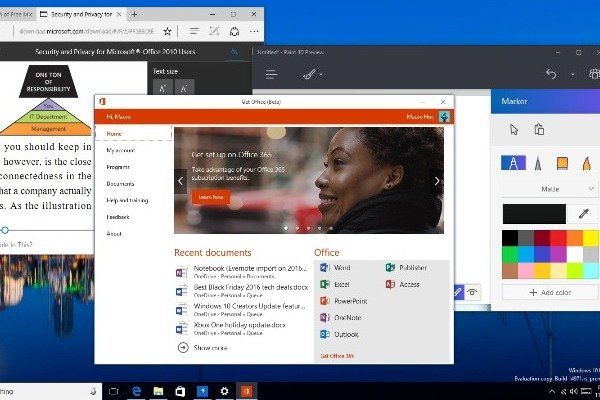600x400 pixels.
Task: Select the Marker brush in Paint 3D
Action: point(515,162)
